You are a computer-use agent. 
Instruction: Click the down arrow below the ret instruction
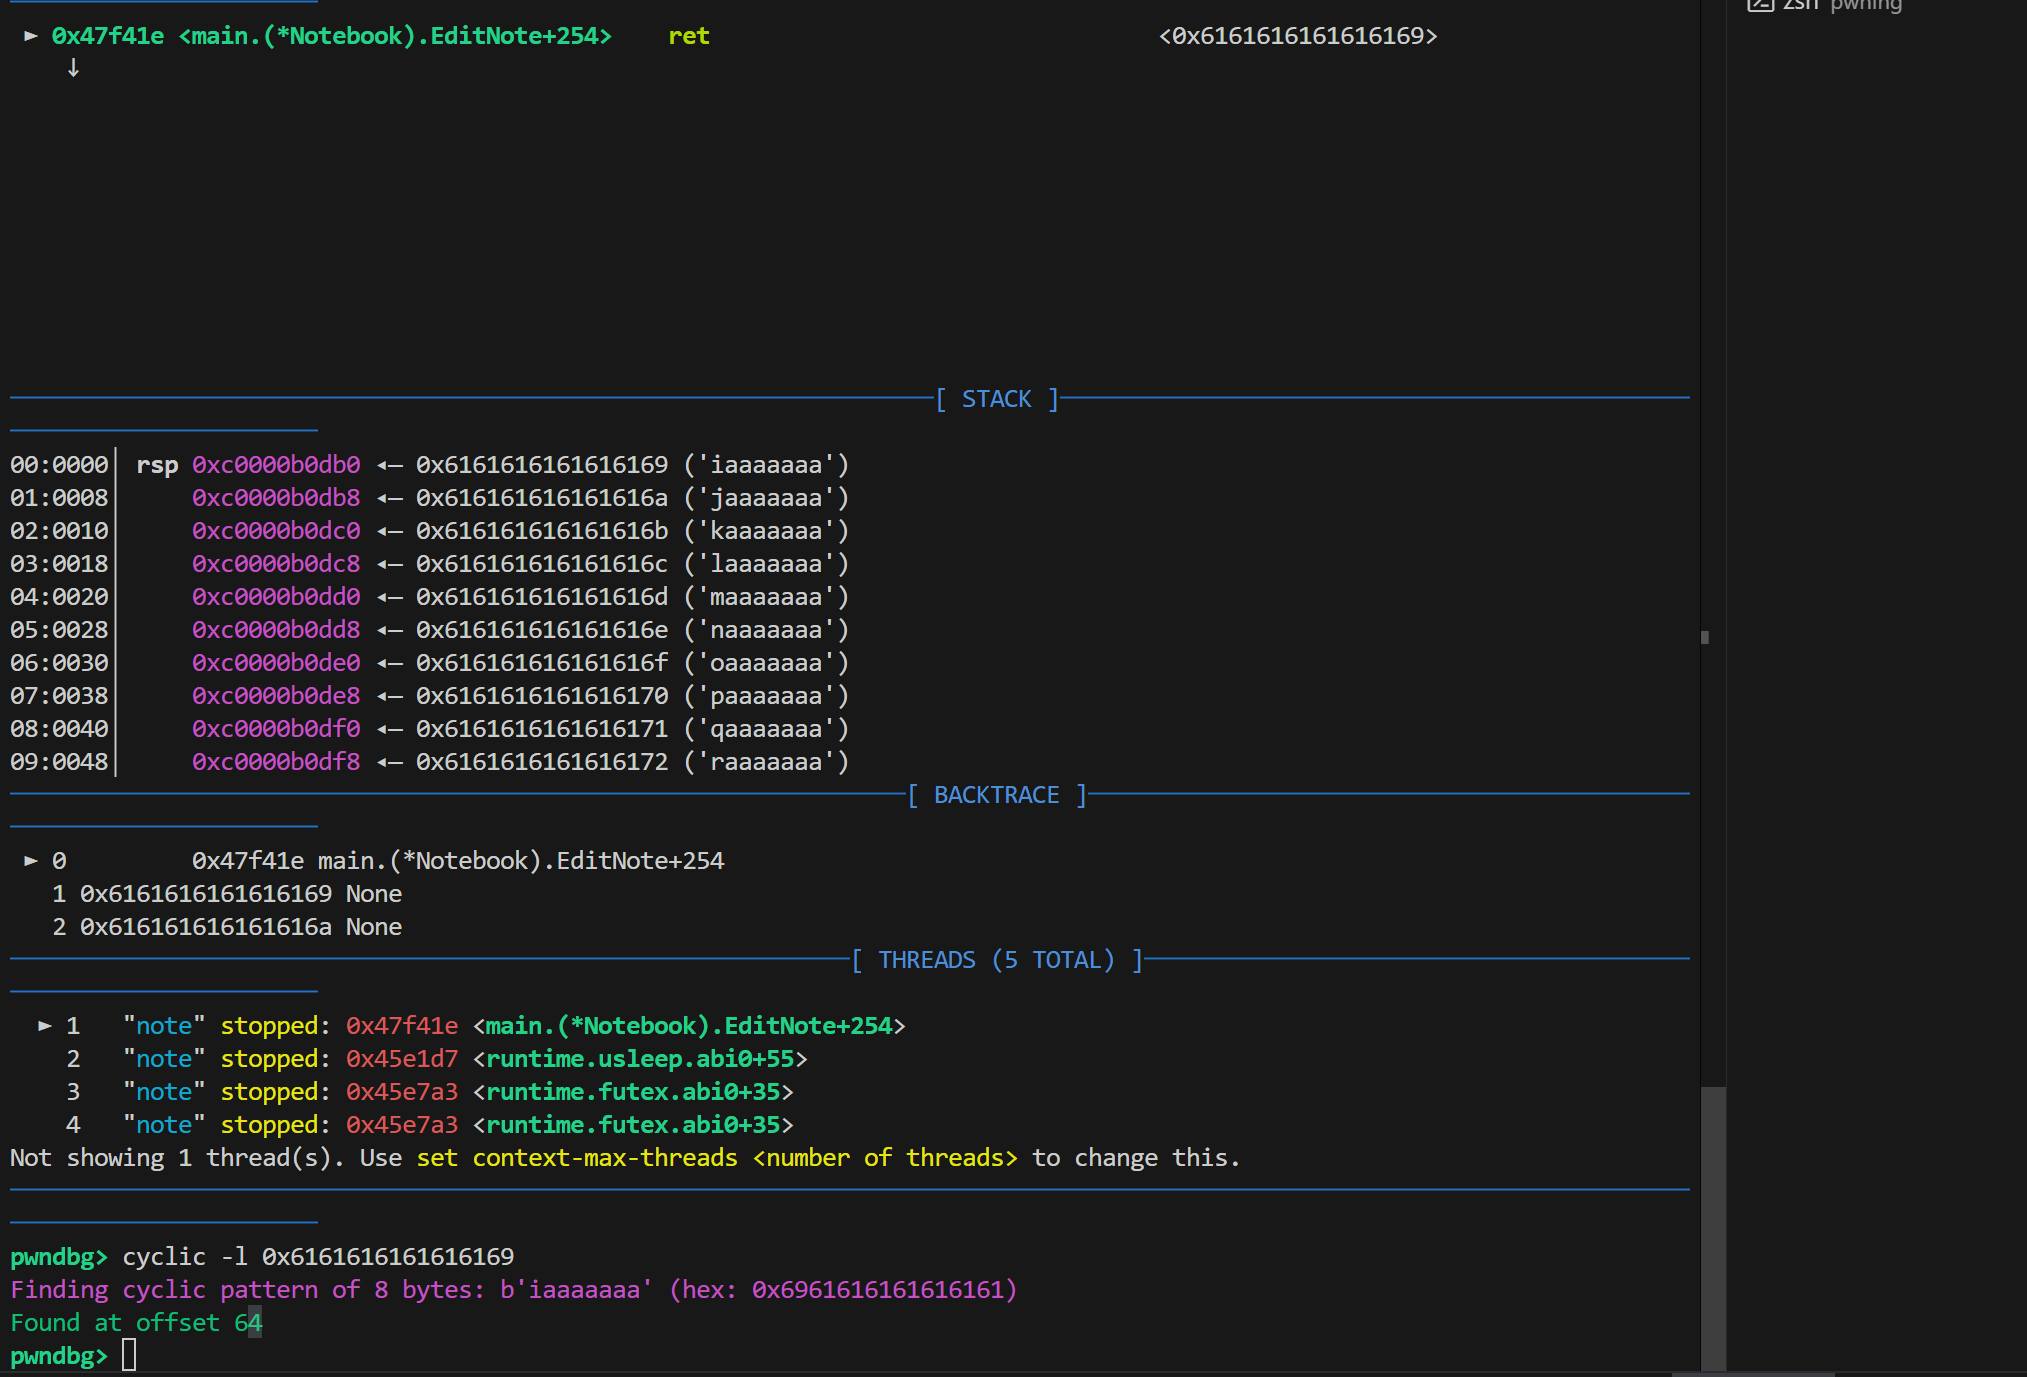pyautogui.click(x=73, y=68)
